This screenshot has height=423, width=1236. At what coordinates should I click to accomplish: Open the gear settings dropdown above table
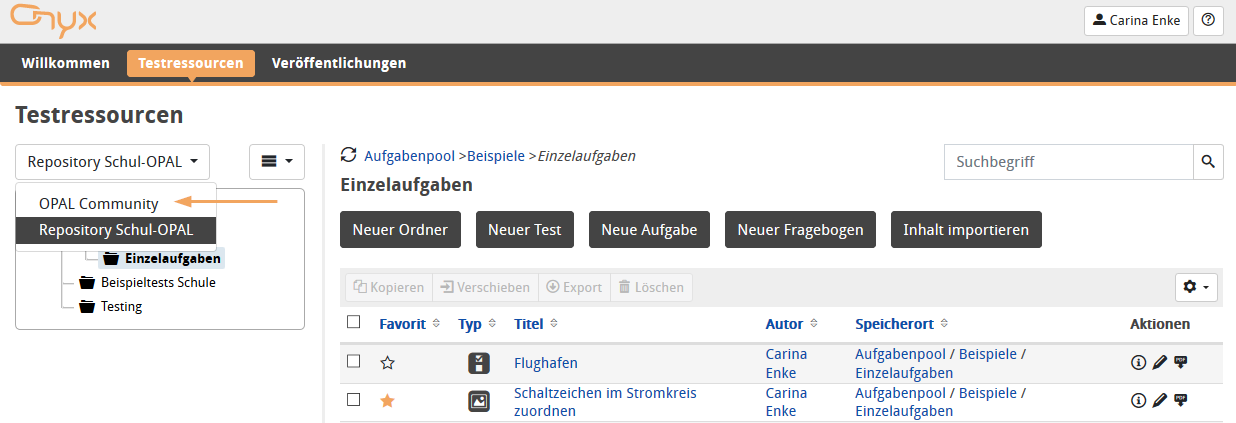(1196, 287)
